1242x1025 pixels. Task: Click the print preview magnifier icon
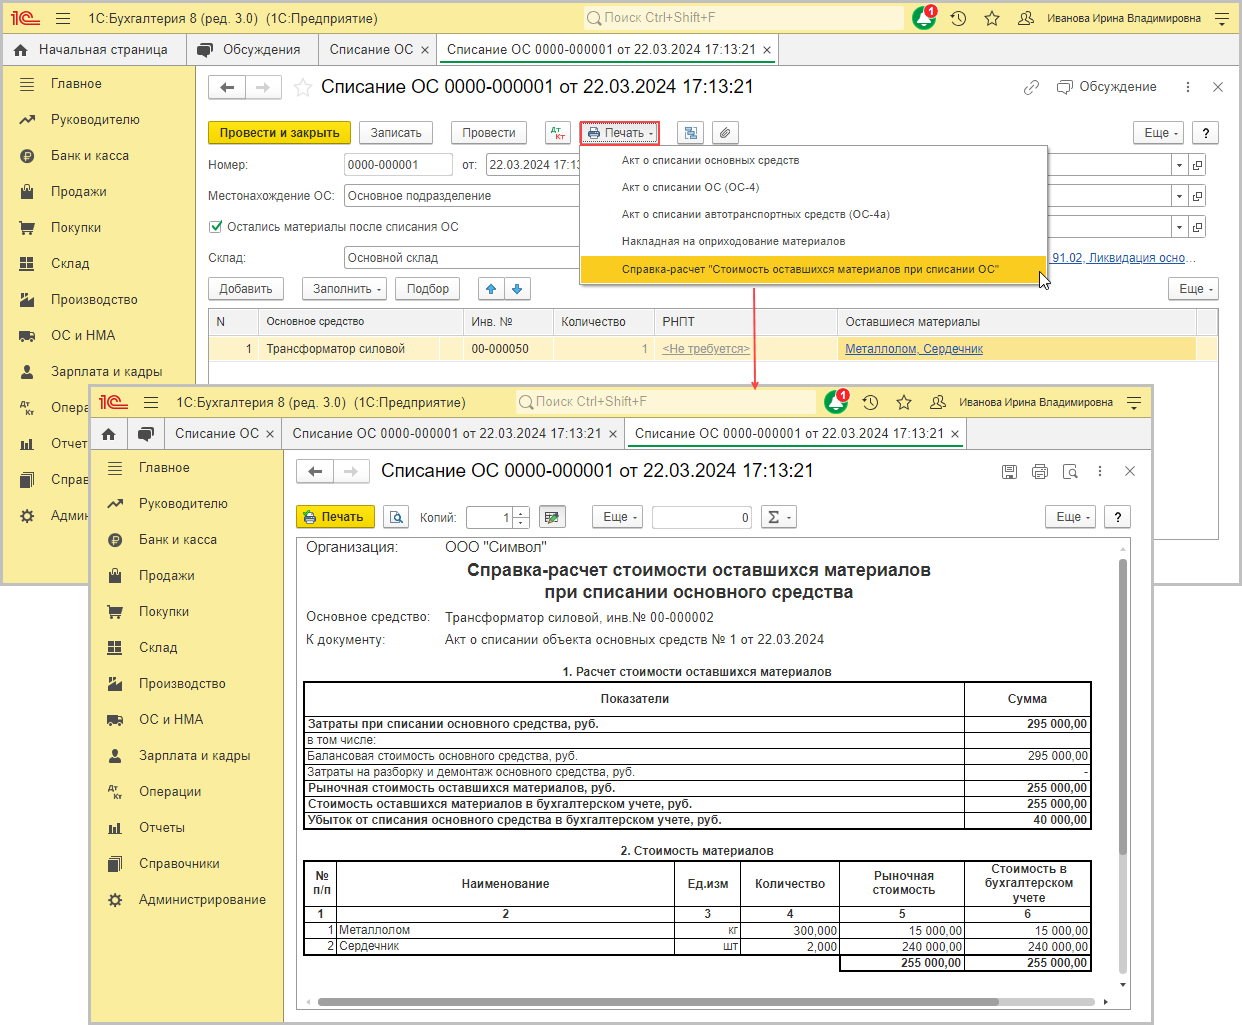point(397,517)
